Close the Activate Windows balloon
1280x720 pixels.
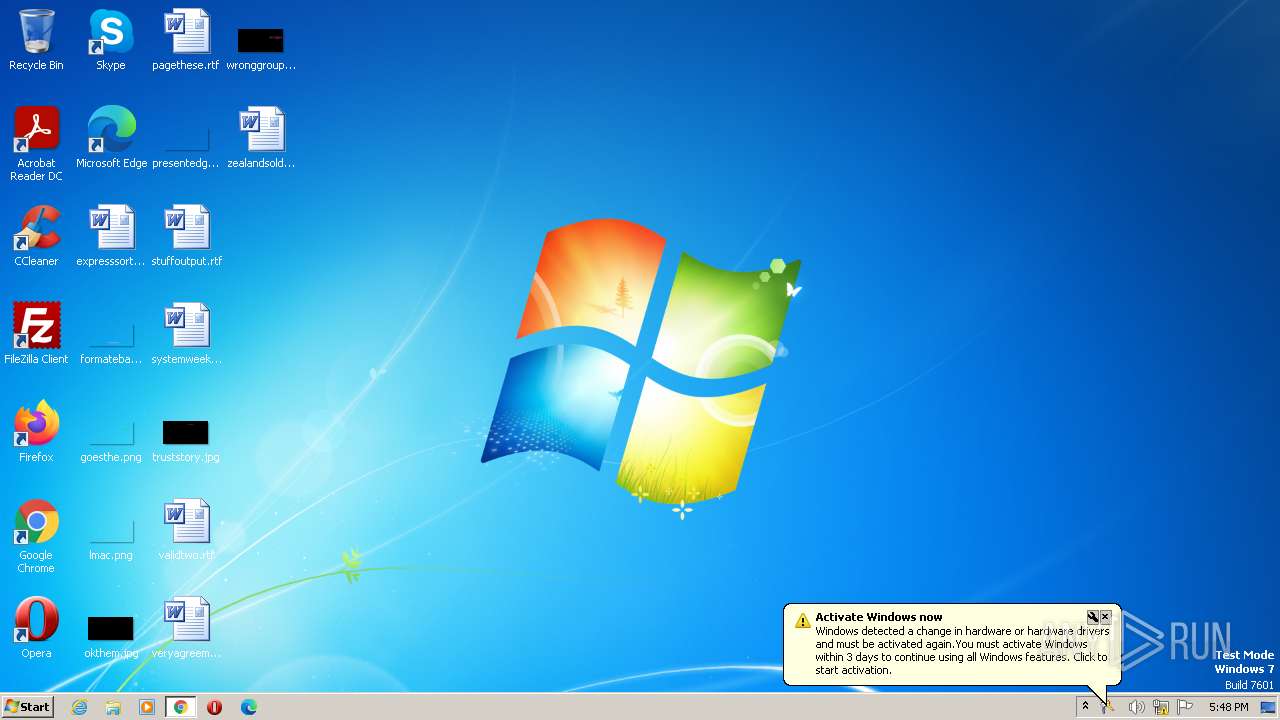[1105, 617]
